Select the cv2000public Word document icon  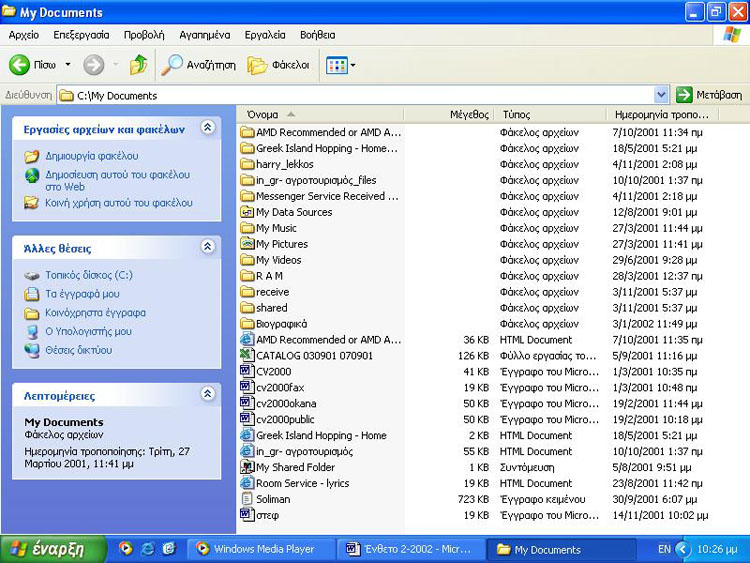coord(247,419)
